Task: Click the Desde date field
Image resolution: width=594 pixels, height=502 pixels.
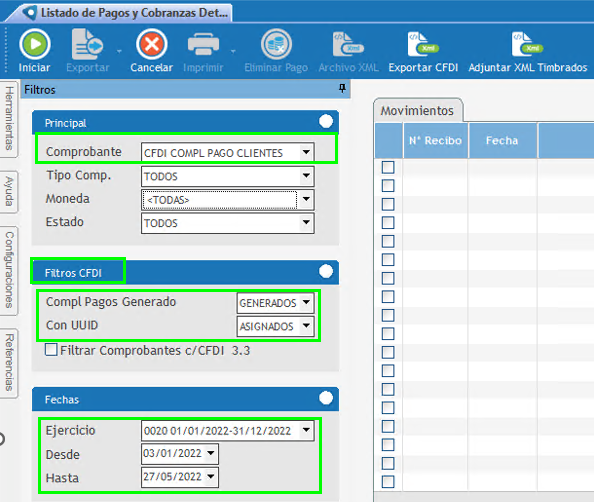Action: (x=180, y=454)
